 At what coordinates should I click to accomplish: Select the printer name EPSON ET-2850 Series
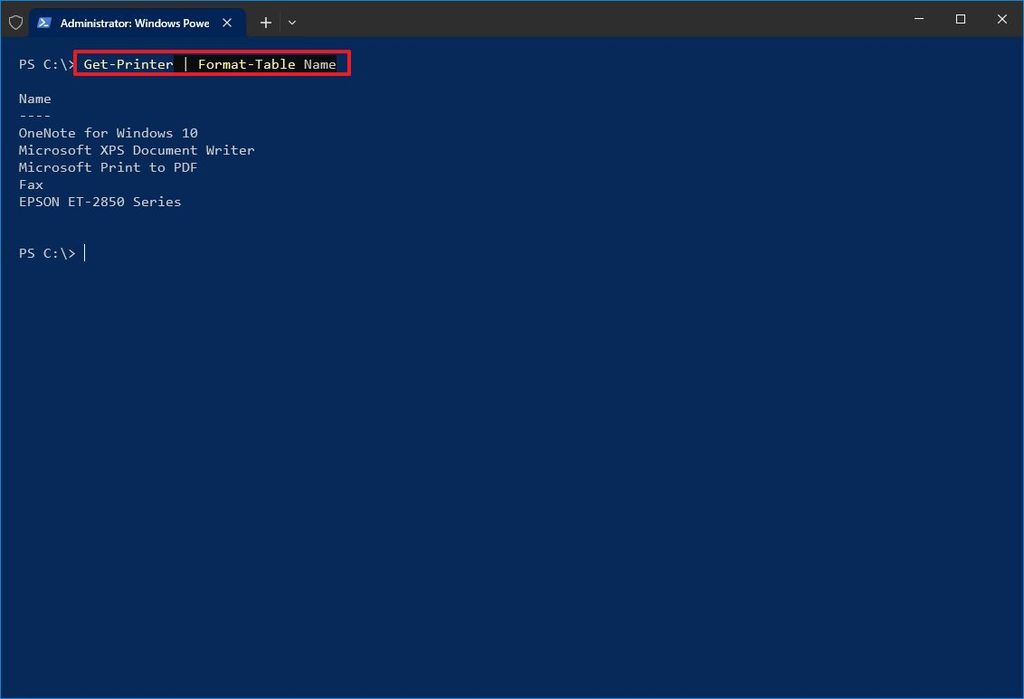tap(100, 201)
